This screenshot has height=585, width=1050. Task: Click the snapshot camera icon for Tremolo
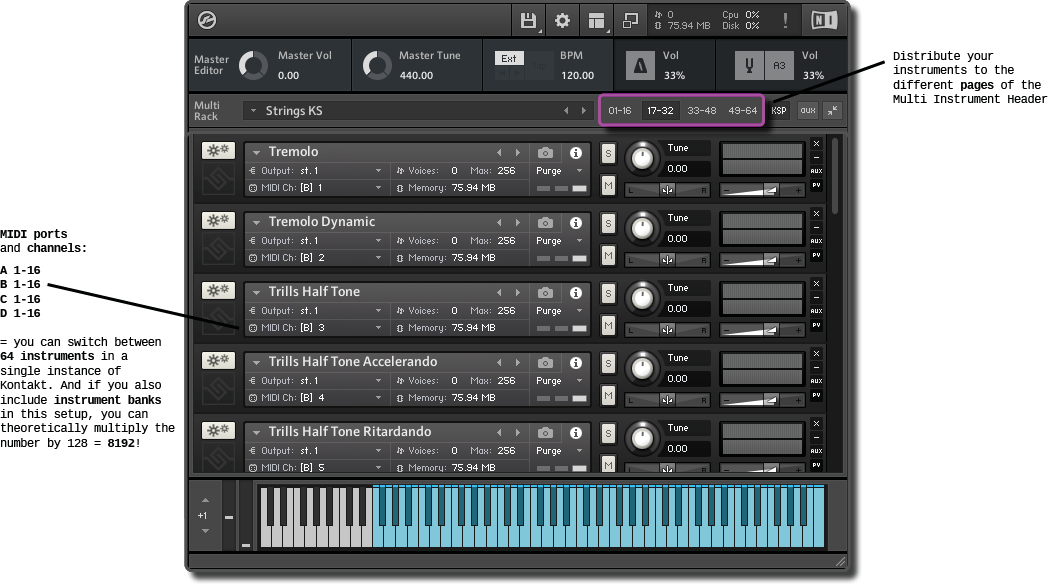(546, 153)
